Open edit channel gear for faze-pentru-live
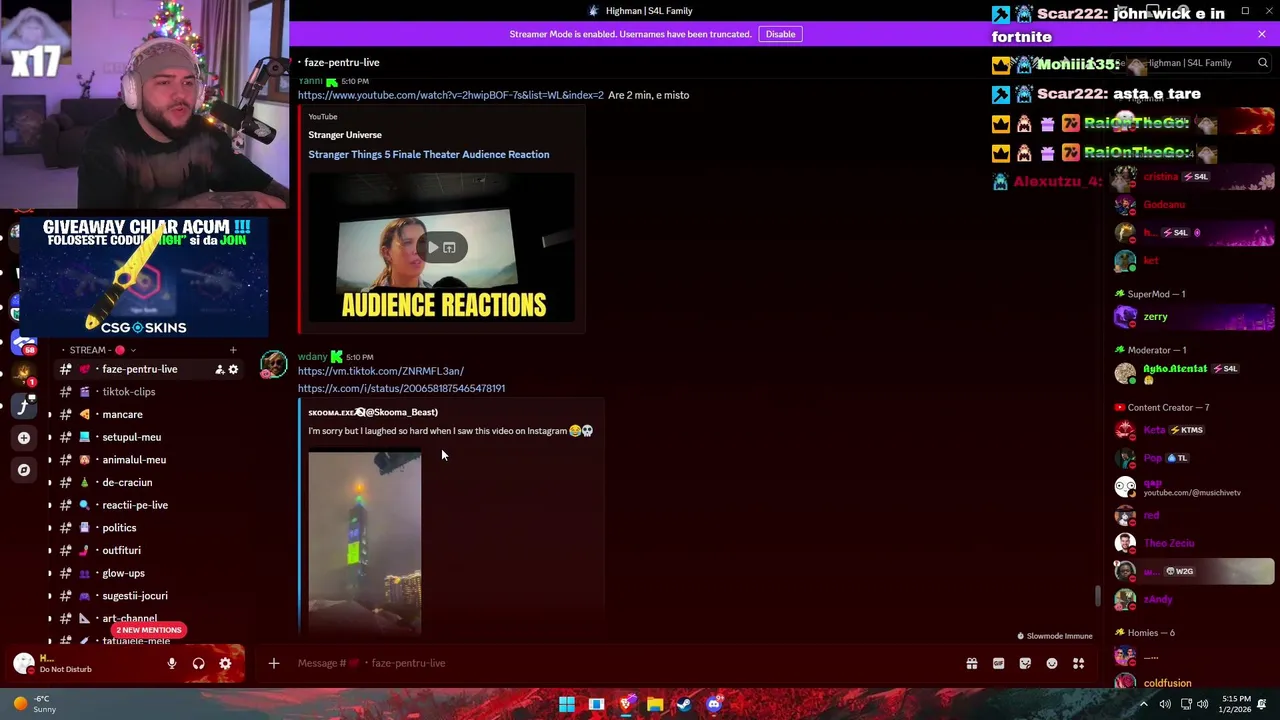This screenshot has width=1280, height=720. (233, 369)
